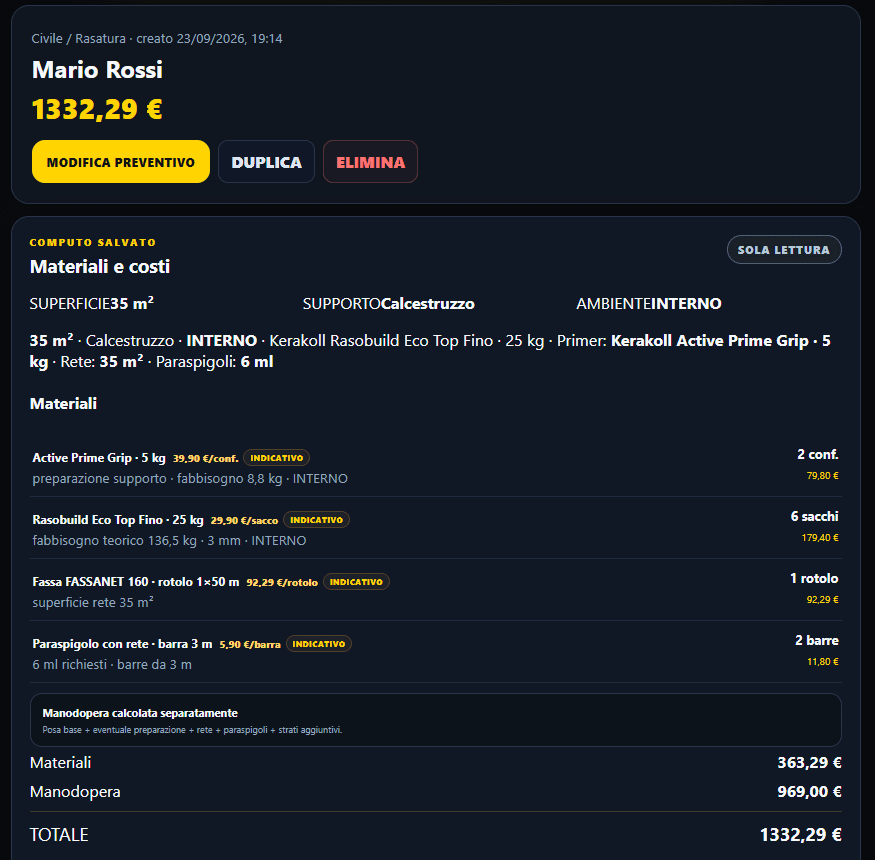Click the SOLA LETTURA badge
This screenshot has height=860, width=875.
784,249
